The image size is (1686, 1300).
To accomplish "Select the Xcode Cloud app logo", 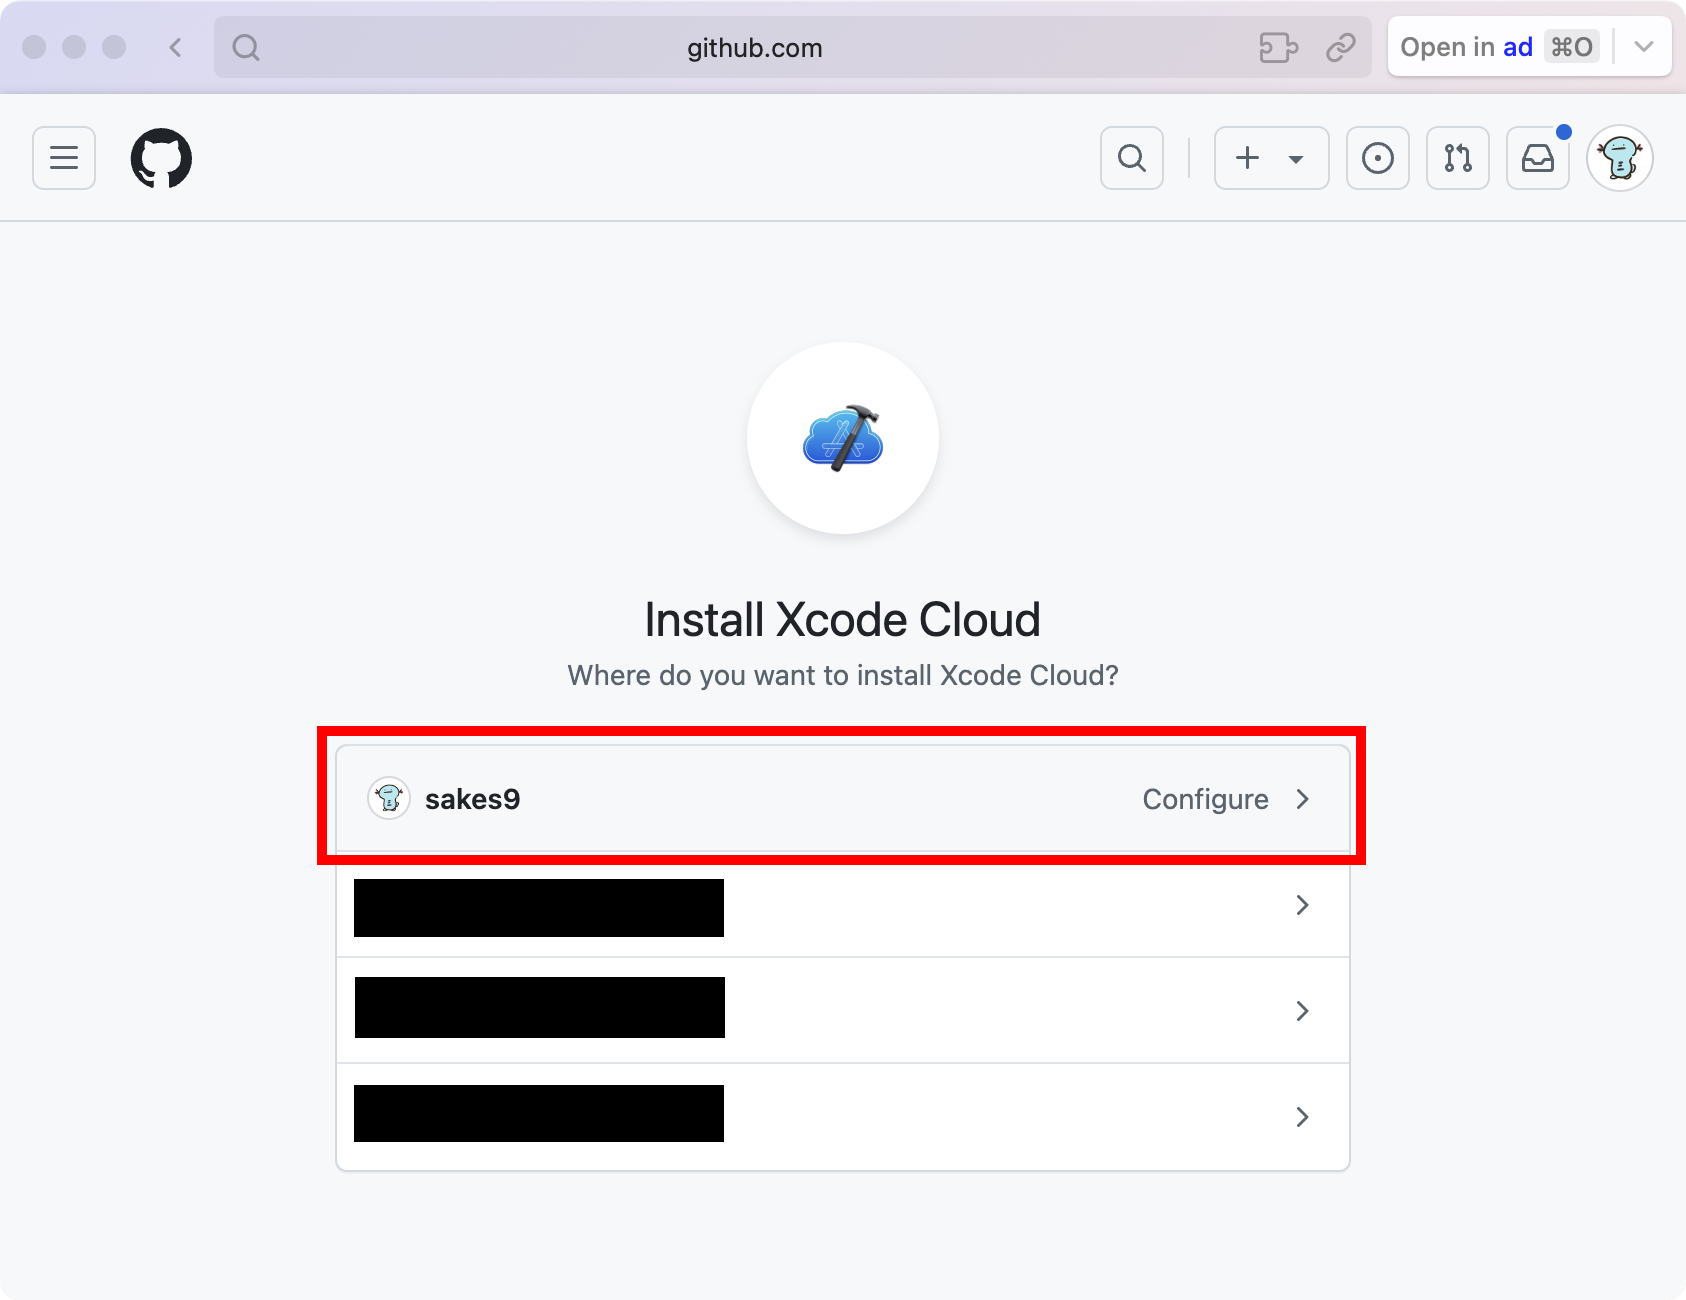I will point(843,439).
